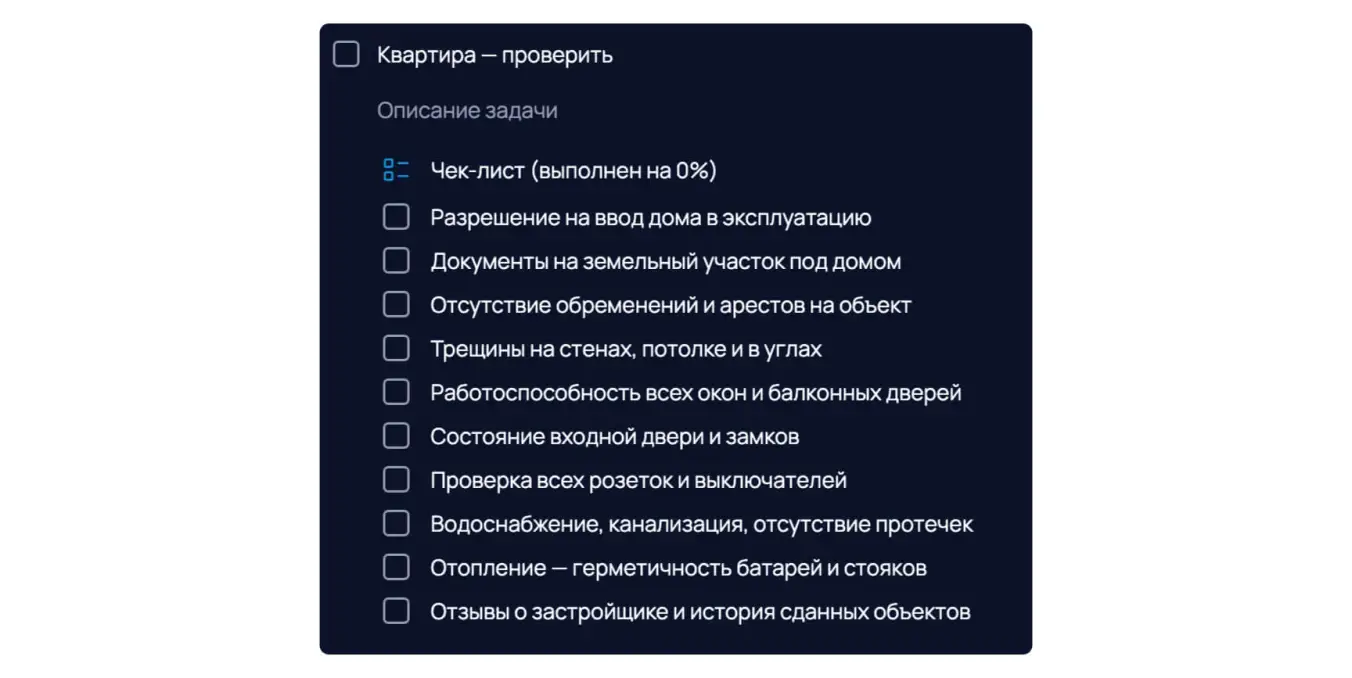Viewport: 1352px width, 678px height.
Task: Check Работоспособность всех окон и балконных дверей
Action: [396, 392]
